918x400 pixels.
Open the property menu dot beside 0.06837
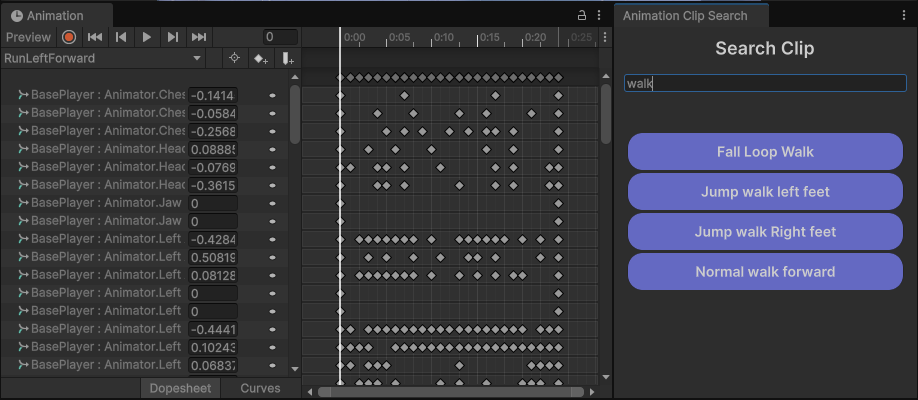tap(272, 365)
